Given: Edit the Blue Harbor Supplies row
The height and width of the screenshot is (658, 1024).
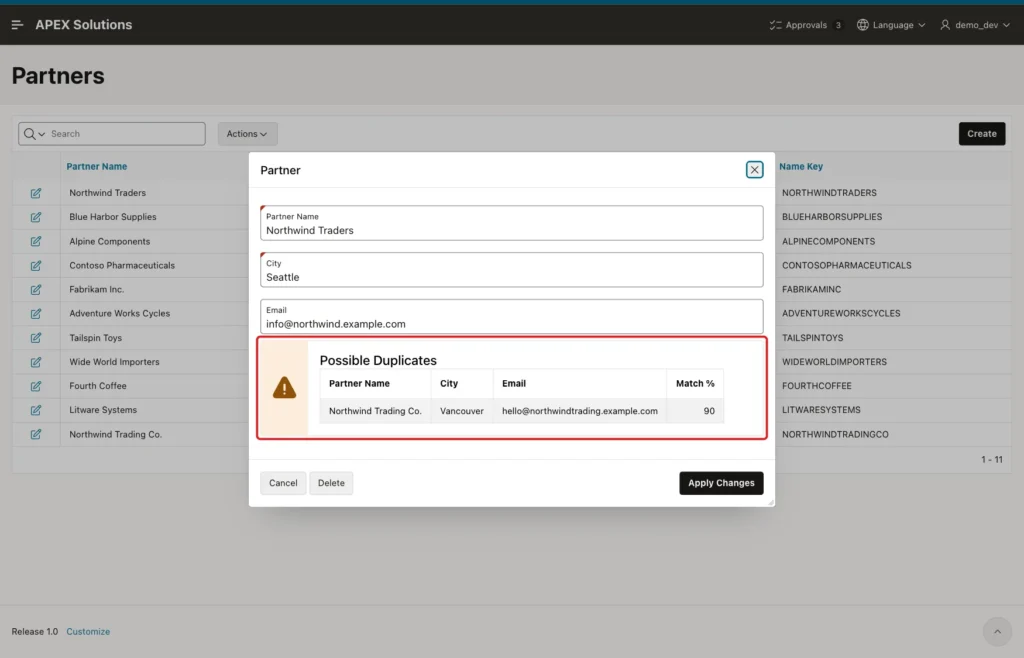Looking at the screenshot, I should tap(36, 217).
